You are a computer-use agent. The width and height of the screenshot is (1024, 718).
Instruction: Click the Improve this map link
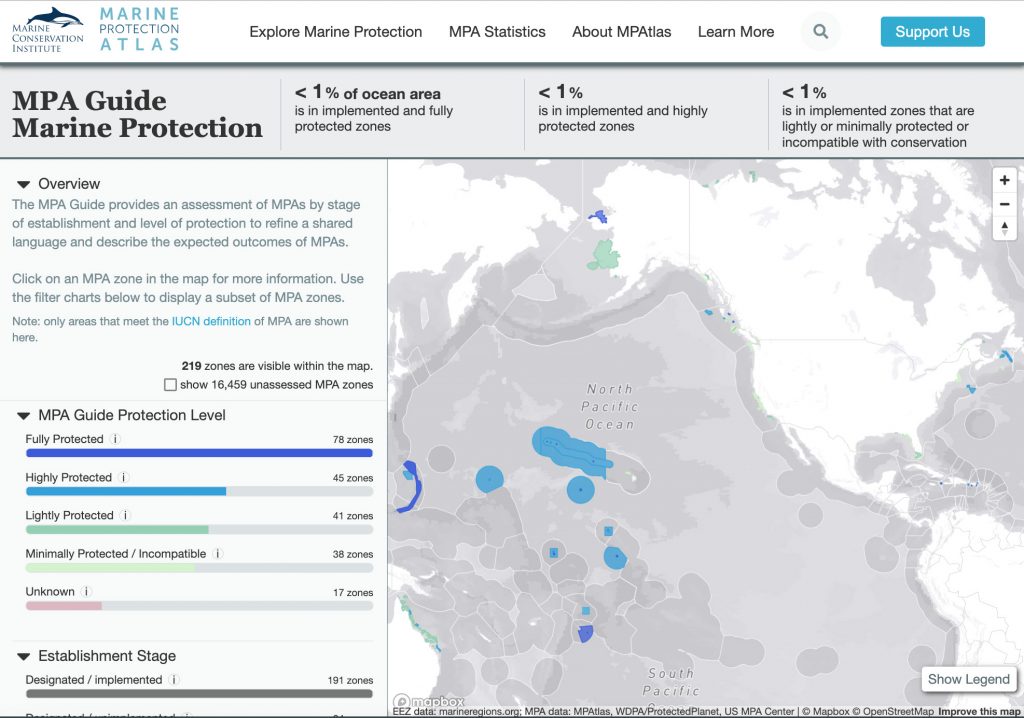pyautogui.click(x=979, y=712)
